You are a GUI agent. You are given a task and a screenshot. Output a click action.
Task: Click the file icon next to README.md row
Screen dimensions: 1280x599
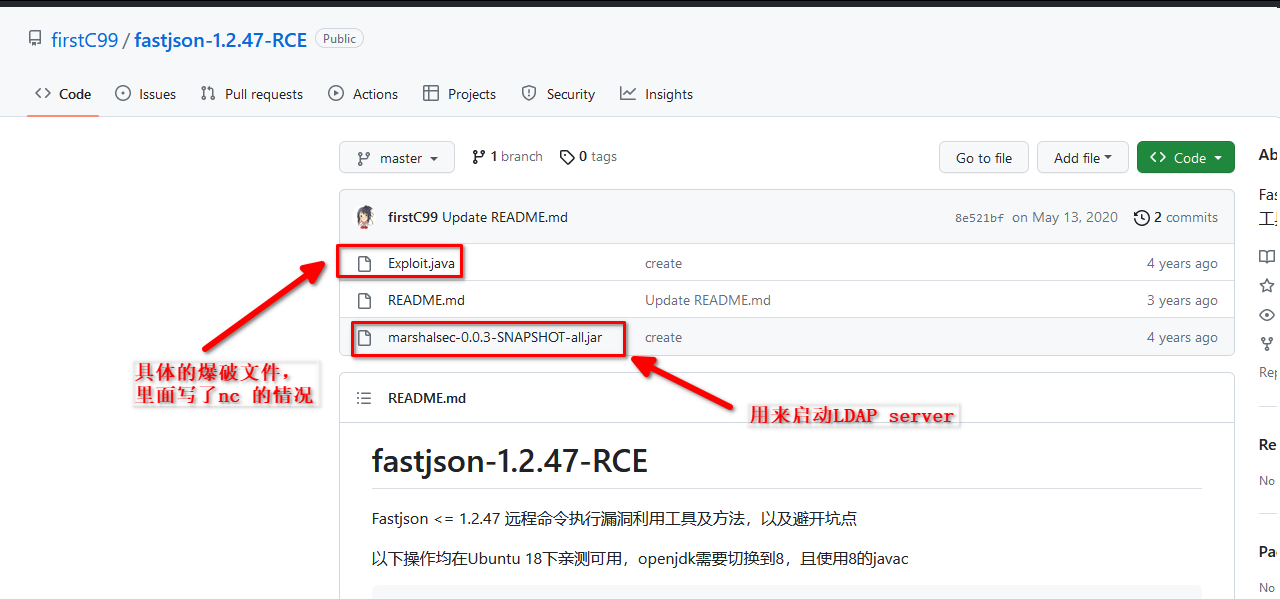click(365, 300)
